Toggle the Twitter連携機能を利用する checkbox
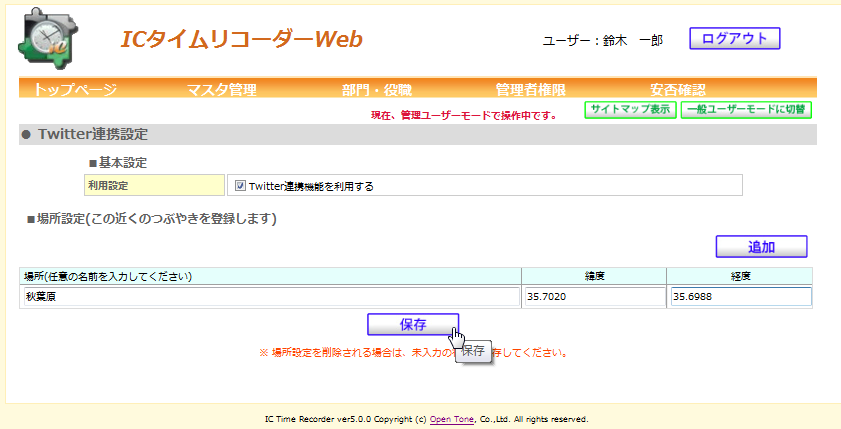841x429 pixels. [x=240, y=186]
